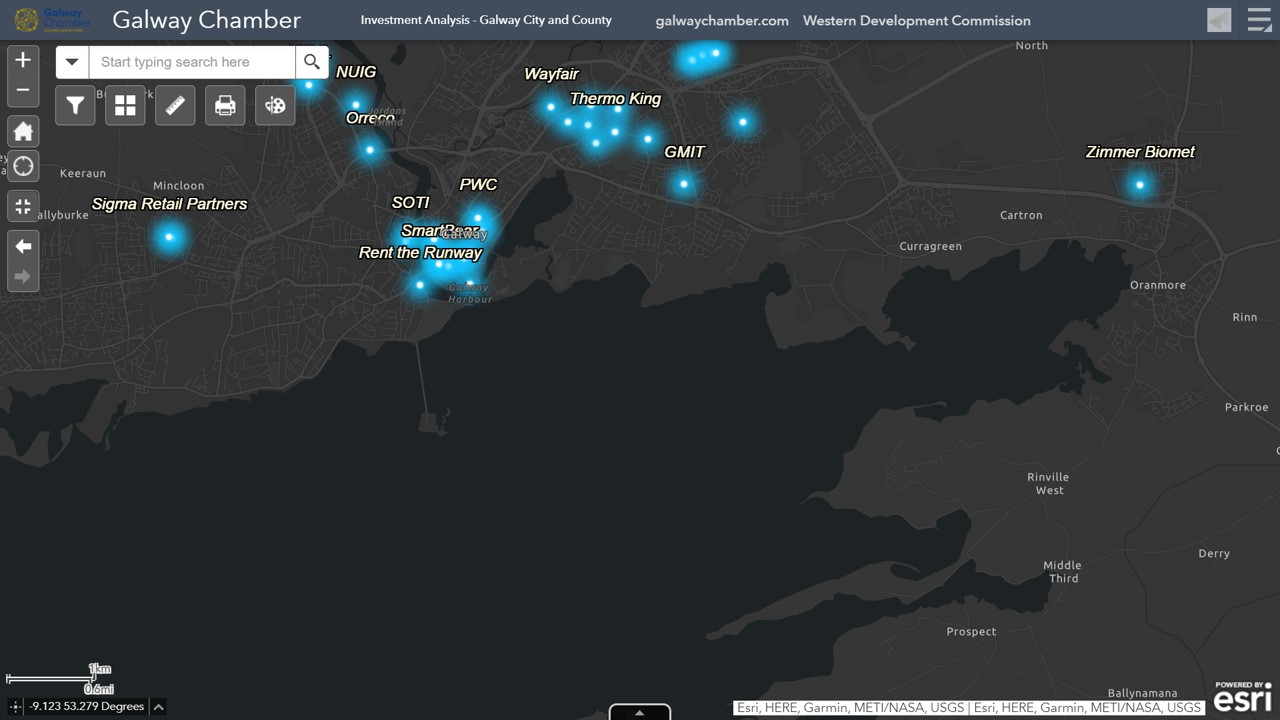Click the Cartron place name
The height and width of the screenshot is (720, 1280).
(1021, 215)
